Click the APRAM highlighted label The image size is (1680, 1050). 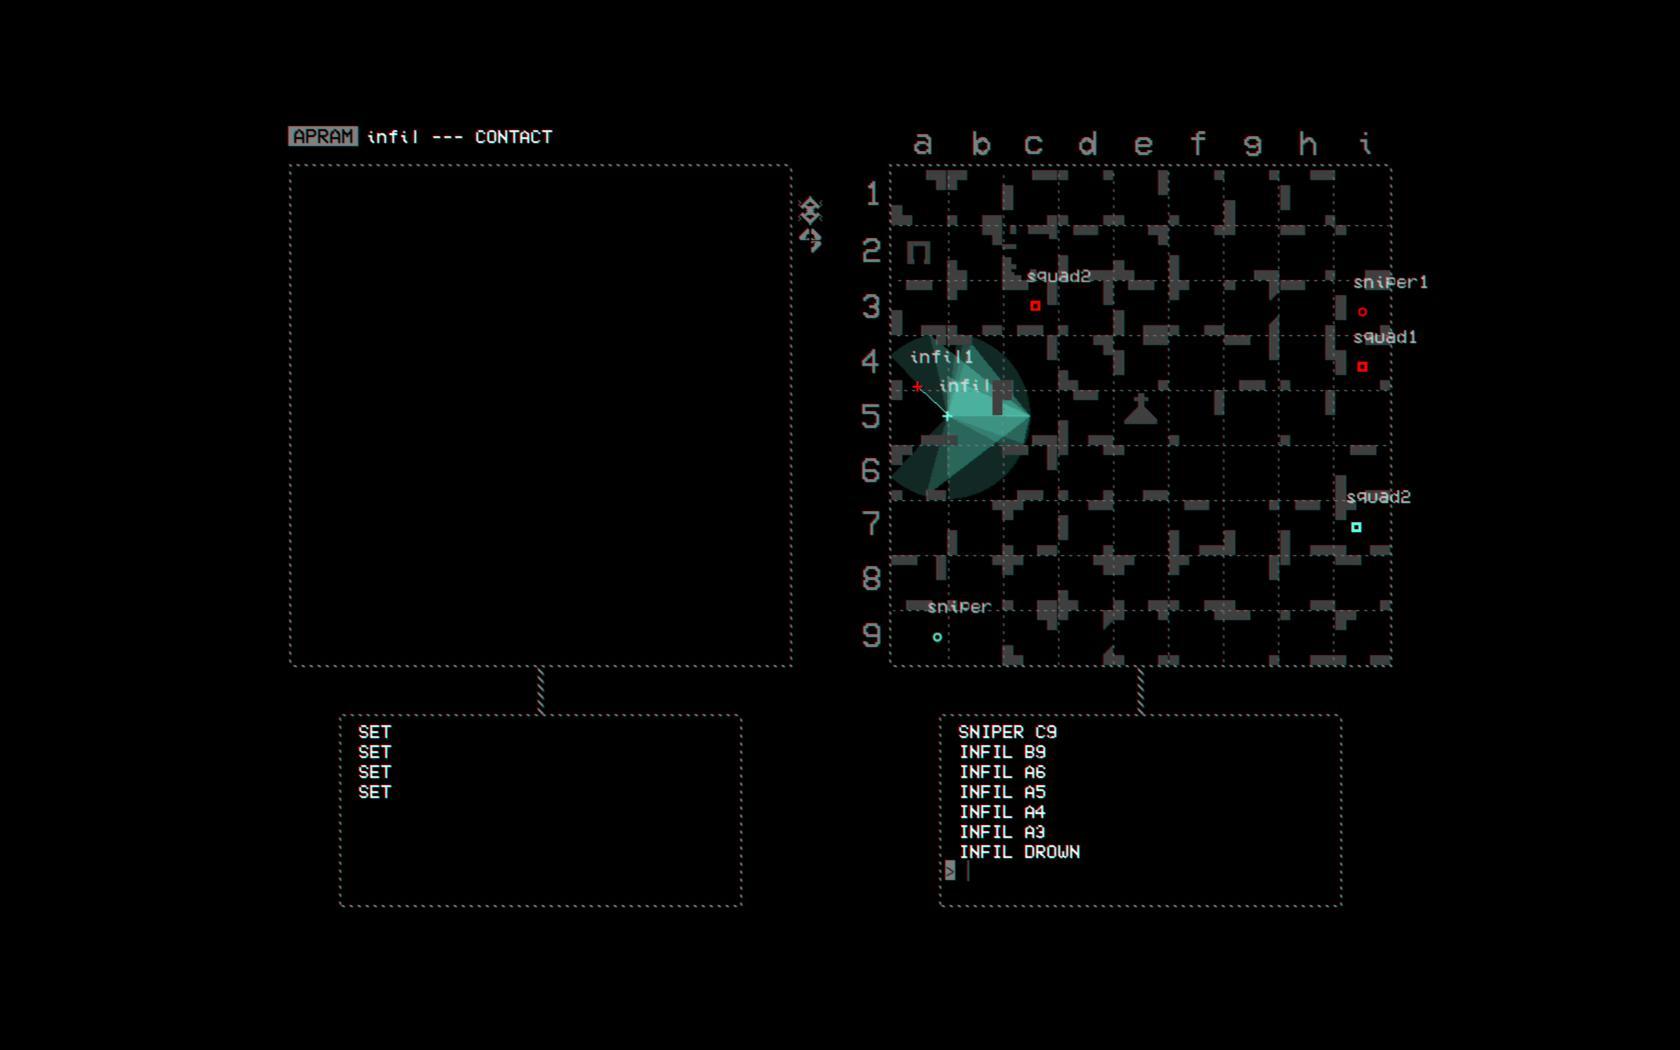coord(322,137)
